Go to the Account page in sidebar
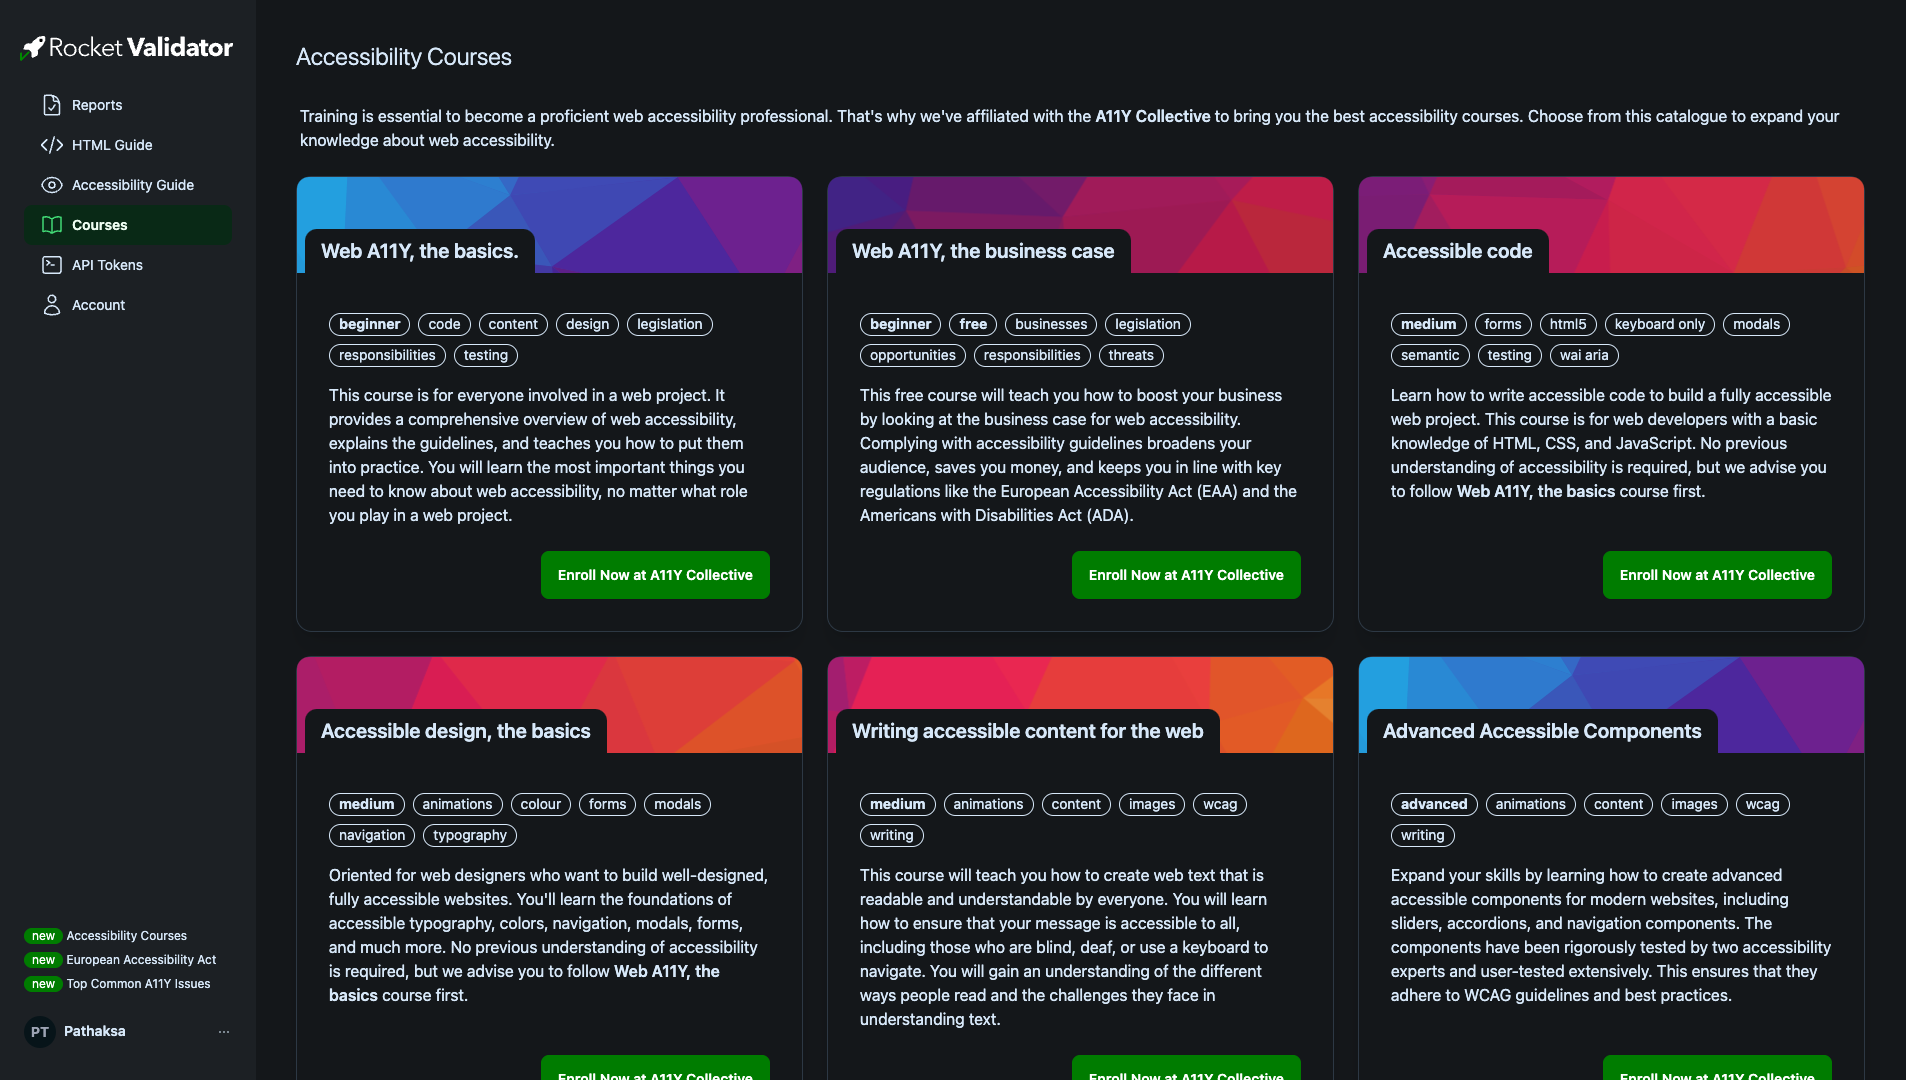 pos(98,305)
